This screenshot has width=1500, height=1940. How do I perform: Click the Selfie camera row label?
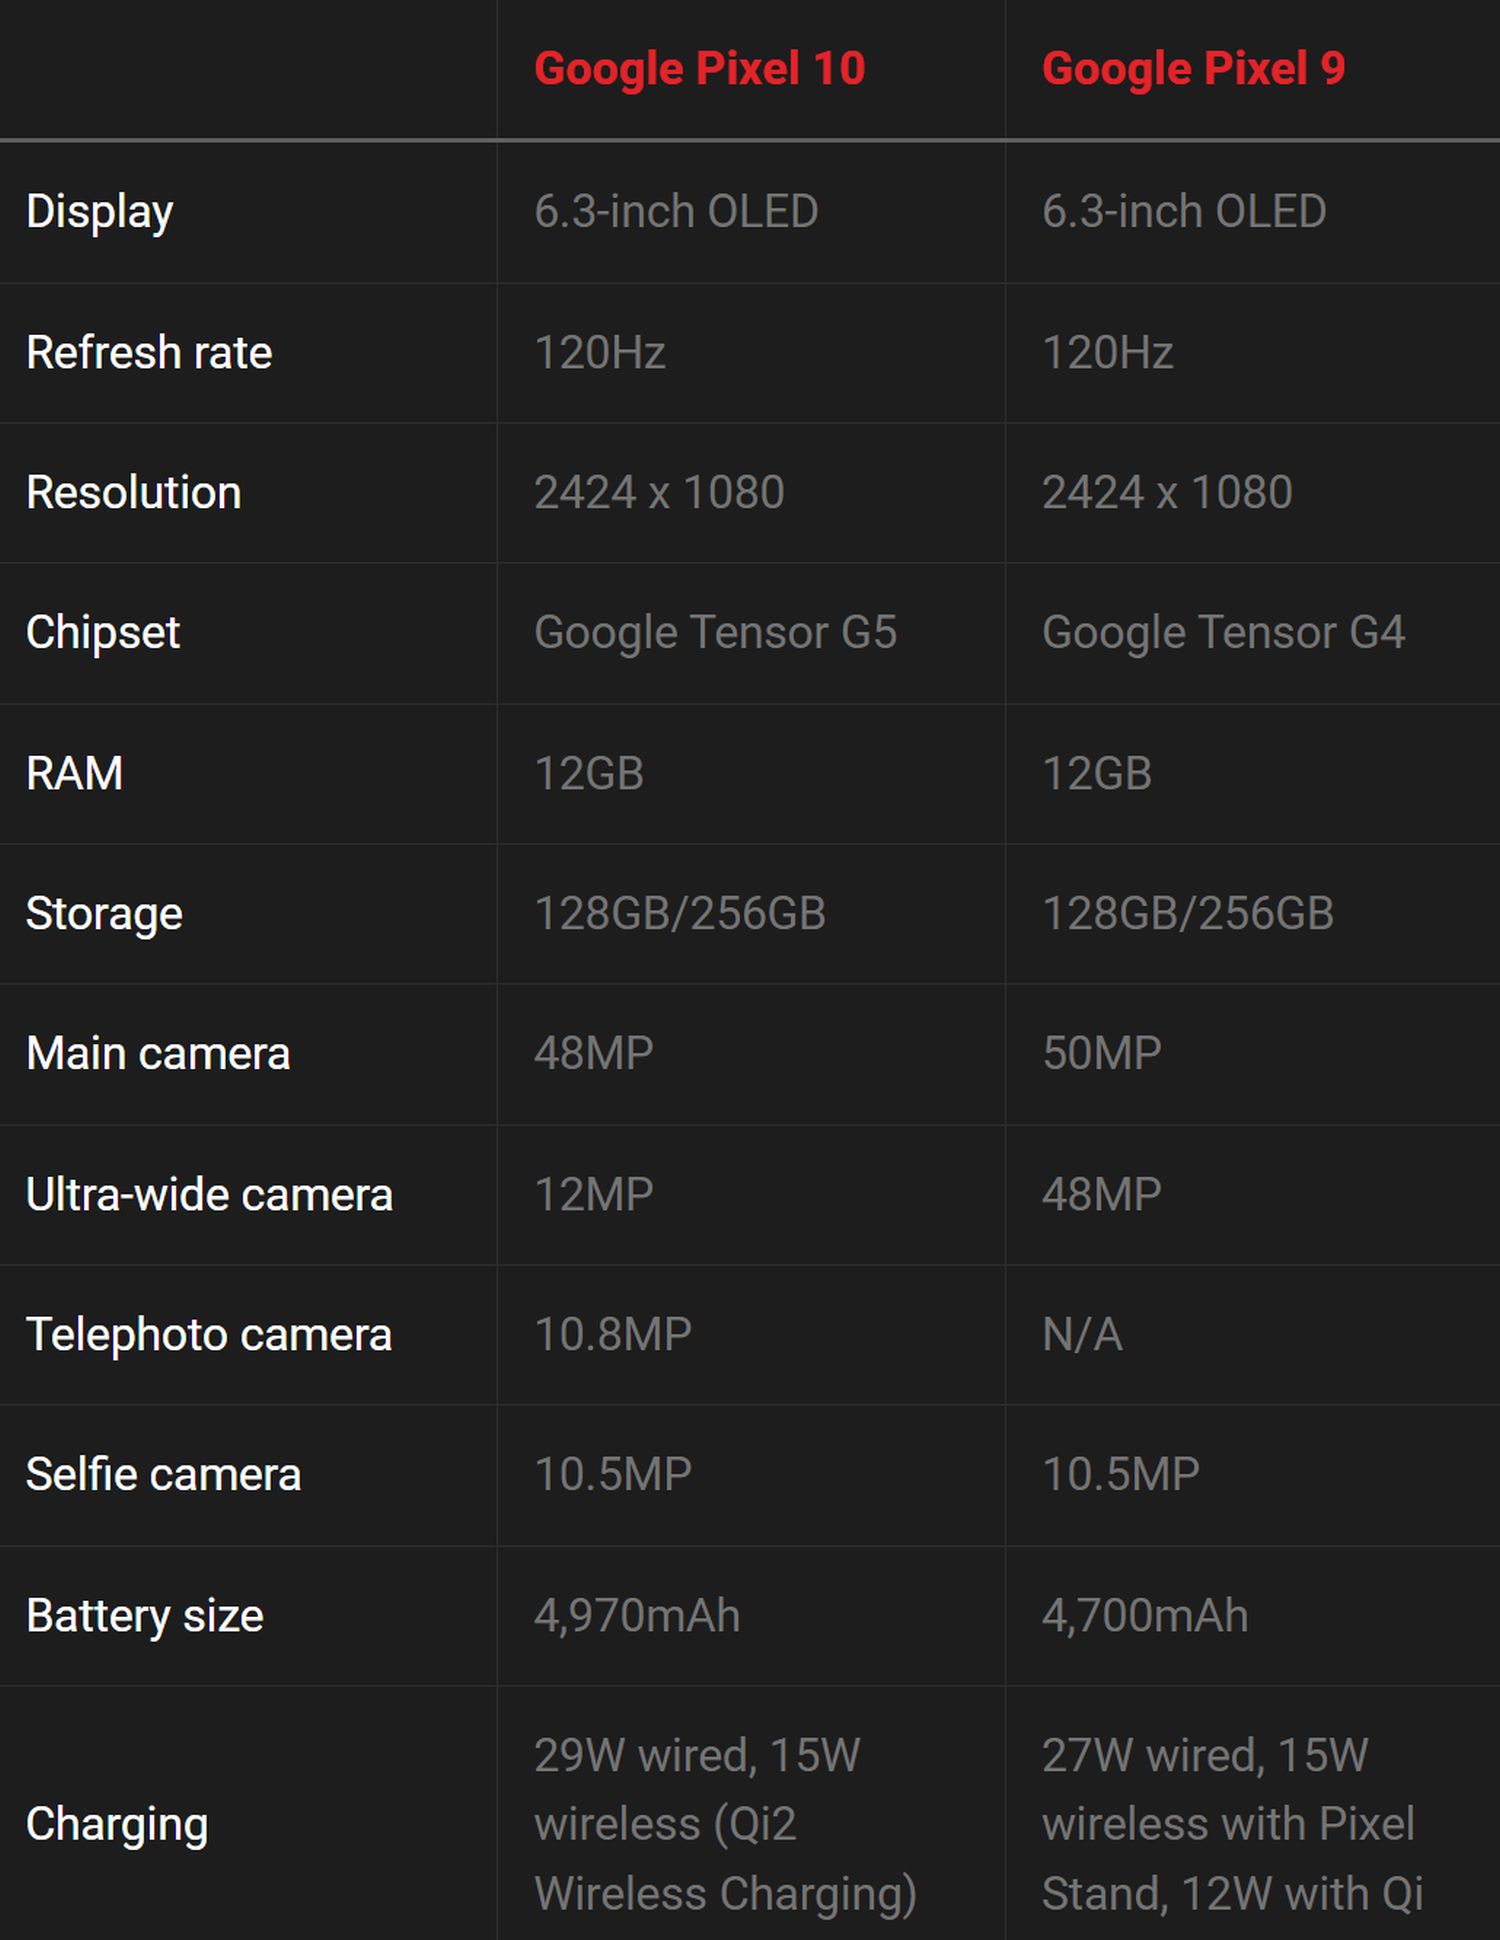[x=163, y=1474]
